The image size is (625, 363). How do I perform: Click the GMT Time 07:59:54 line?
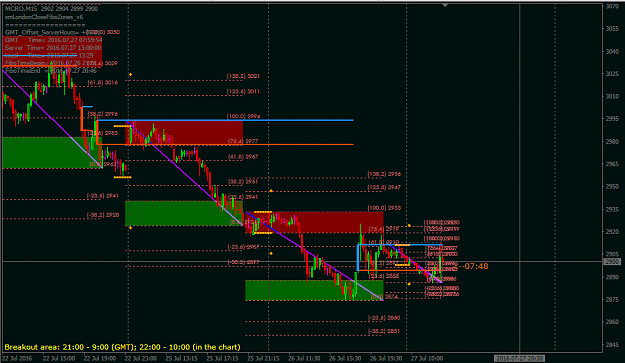coord(53,40)
